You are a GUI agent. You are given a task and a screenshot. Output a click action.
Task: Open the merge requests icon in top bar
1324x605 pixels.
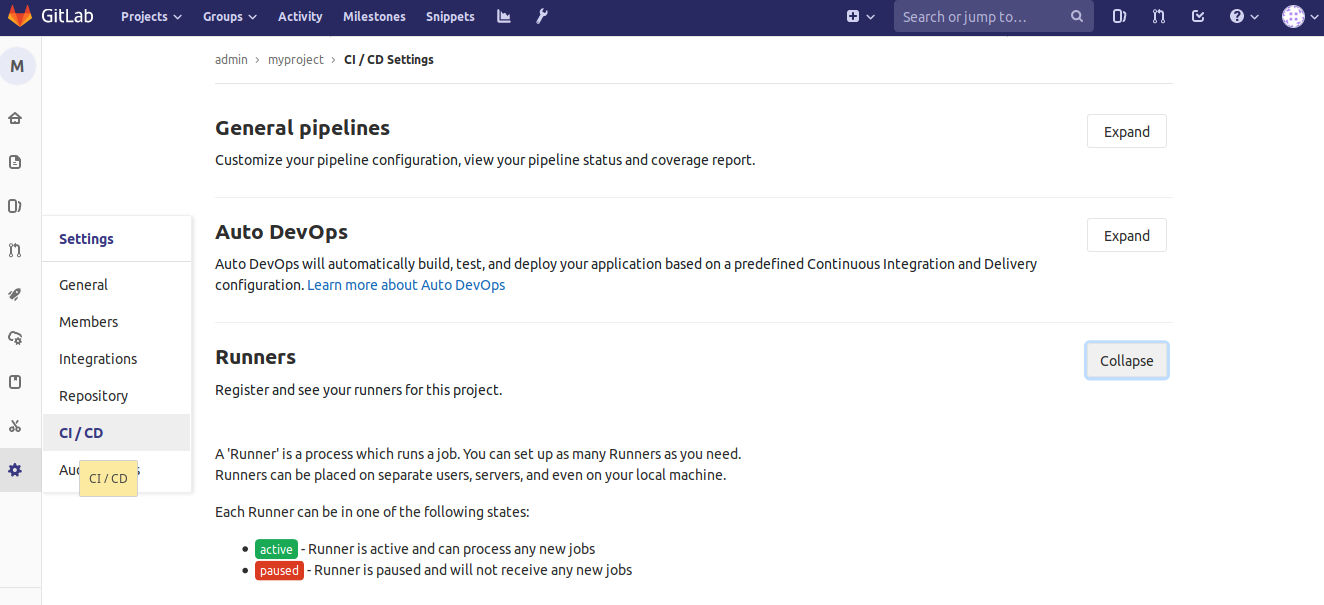pos(1159,16)
